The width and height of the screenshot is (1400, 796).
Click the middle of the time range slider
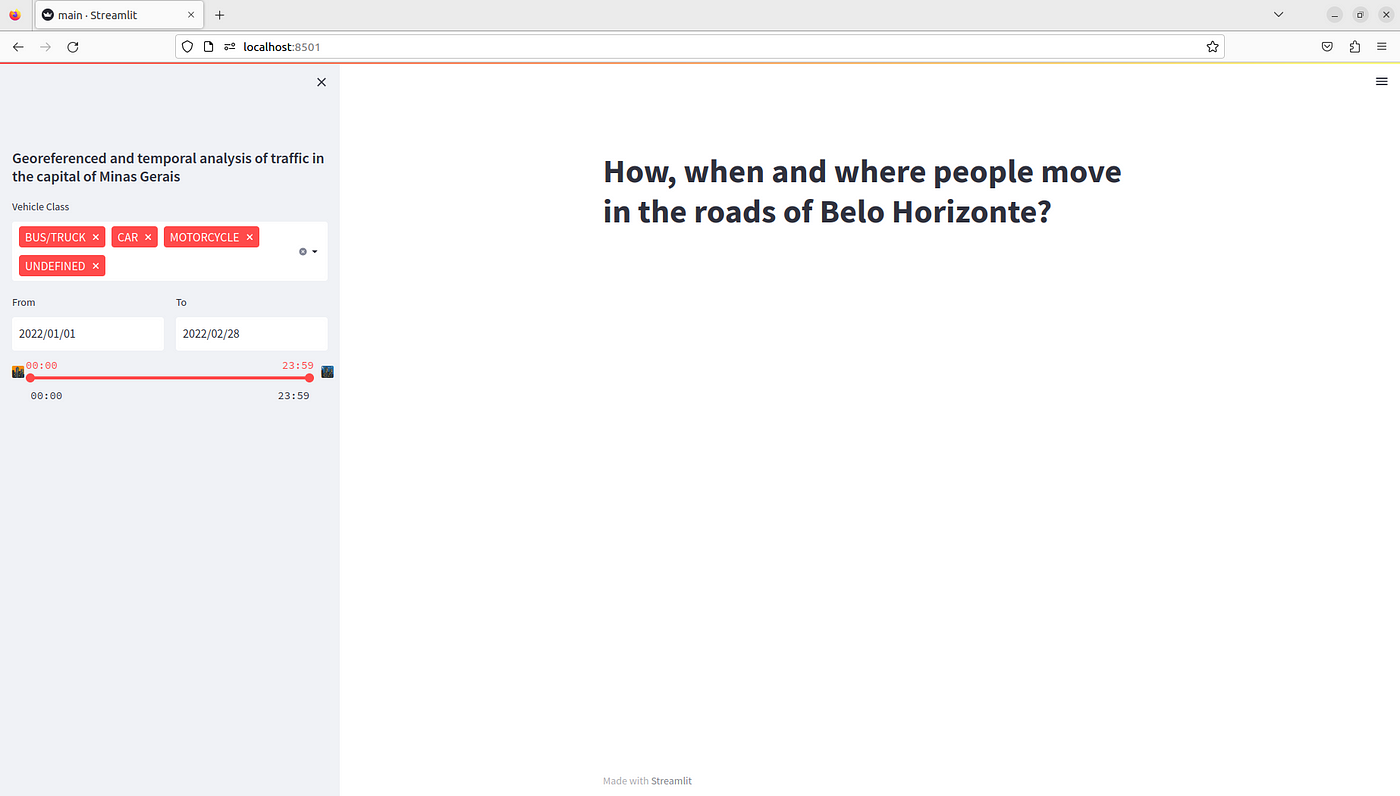point(170,378)
